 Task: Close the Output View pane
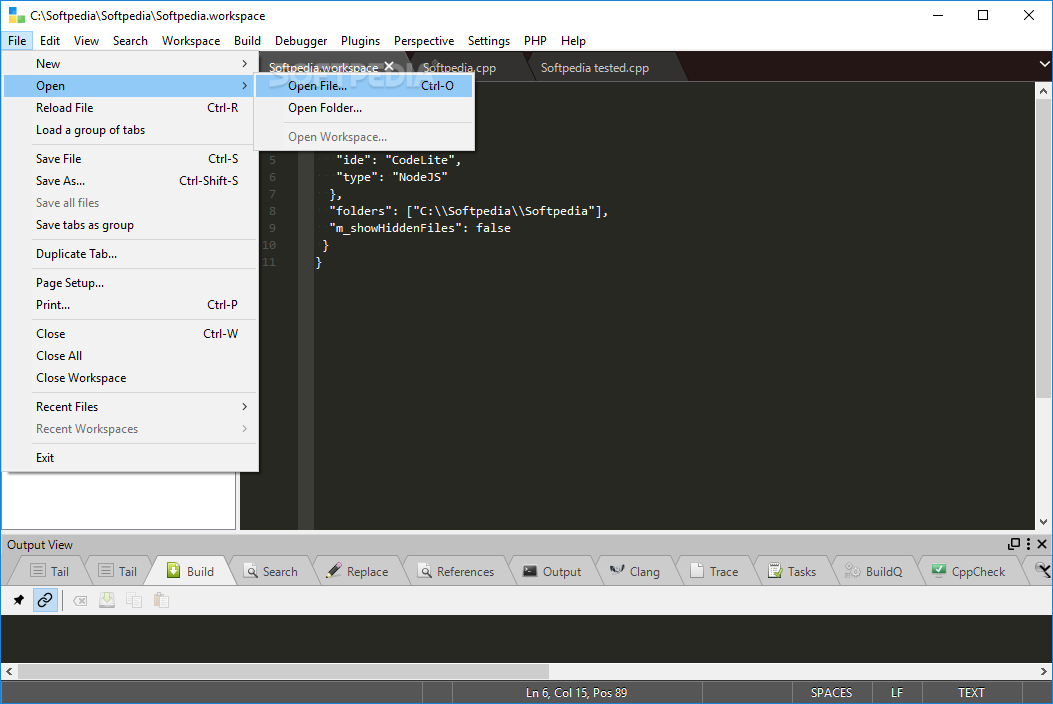click(x=1042, y=543)
